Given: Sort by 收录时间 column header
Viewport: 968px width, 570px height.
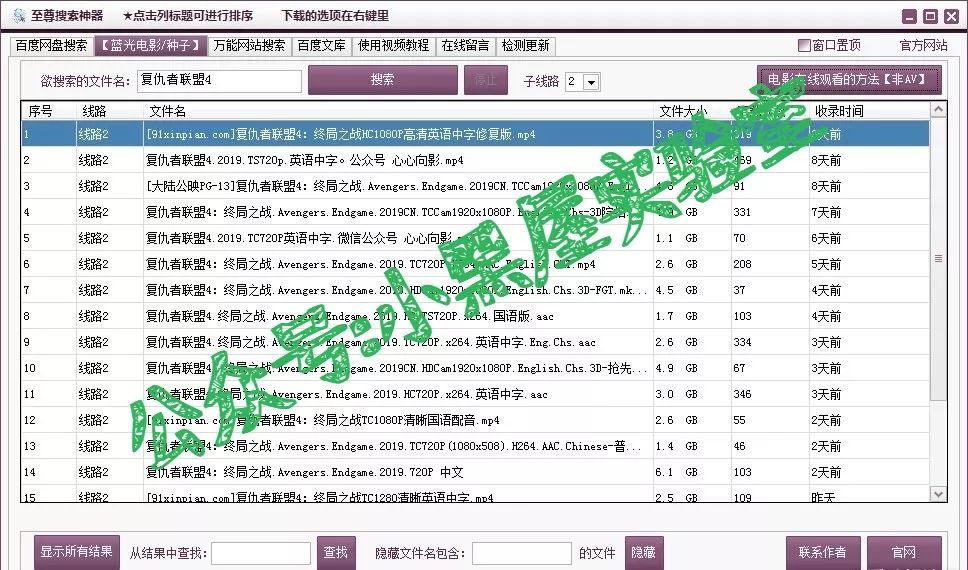Looking at the screenshot, I should pyautogui.click(x=869, y=111).
